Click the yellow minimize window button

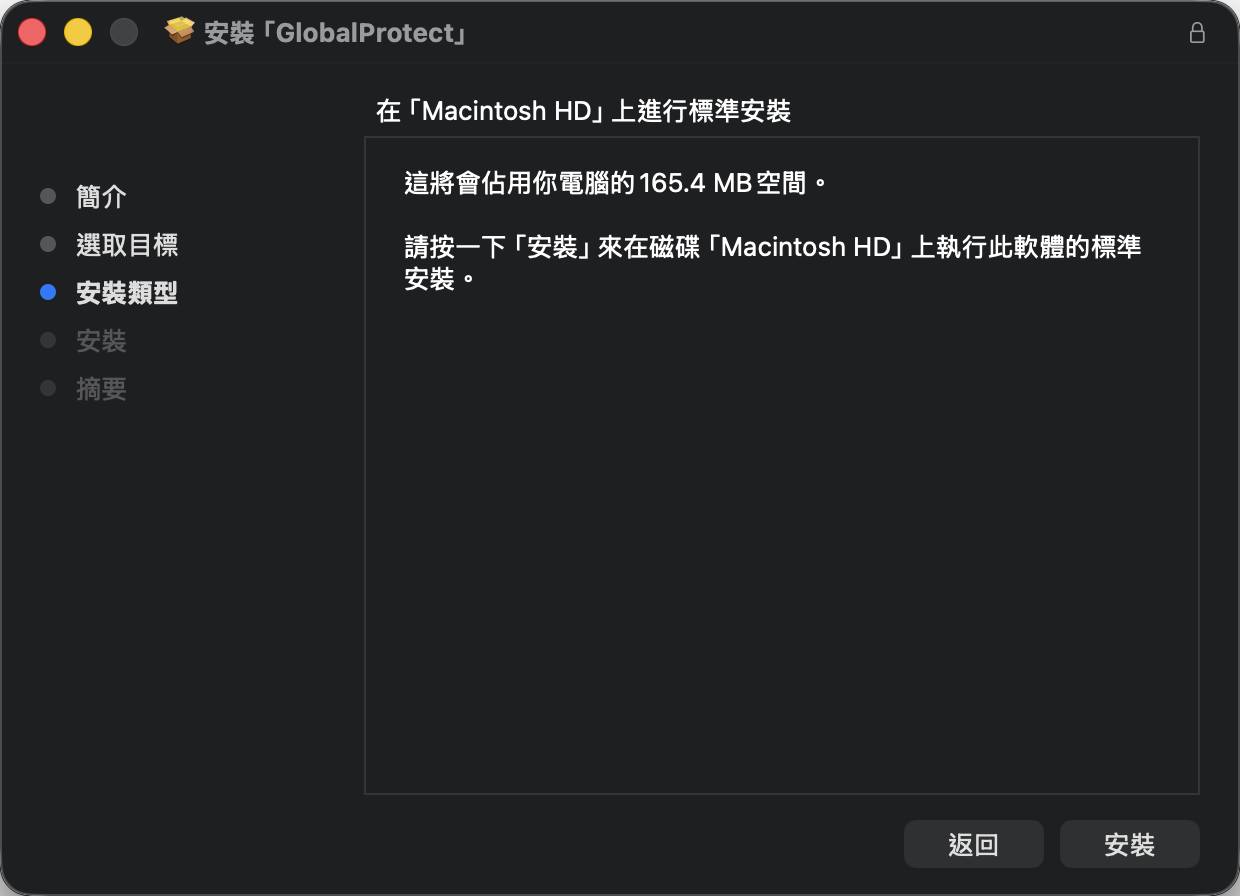(78, 33)
